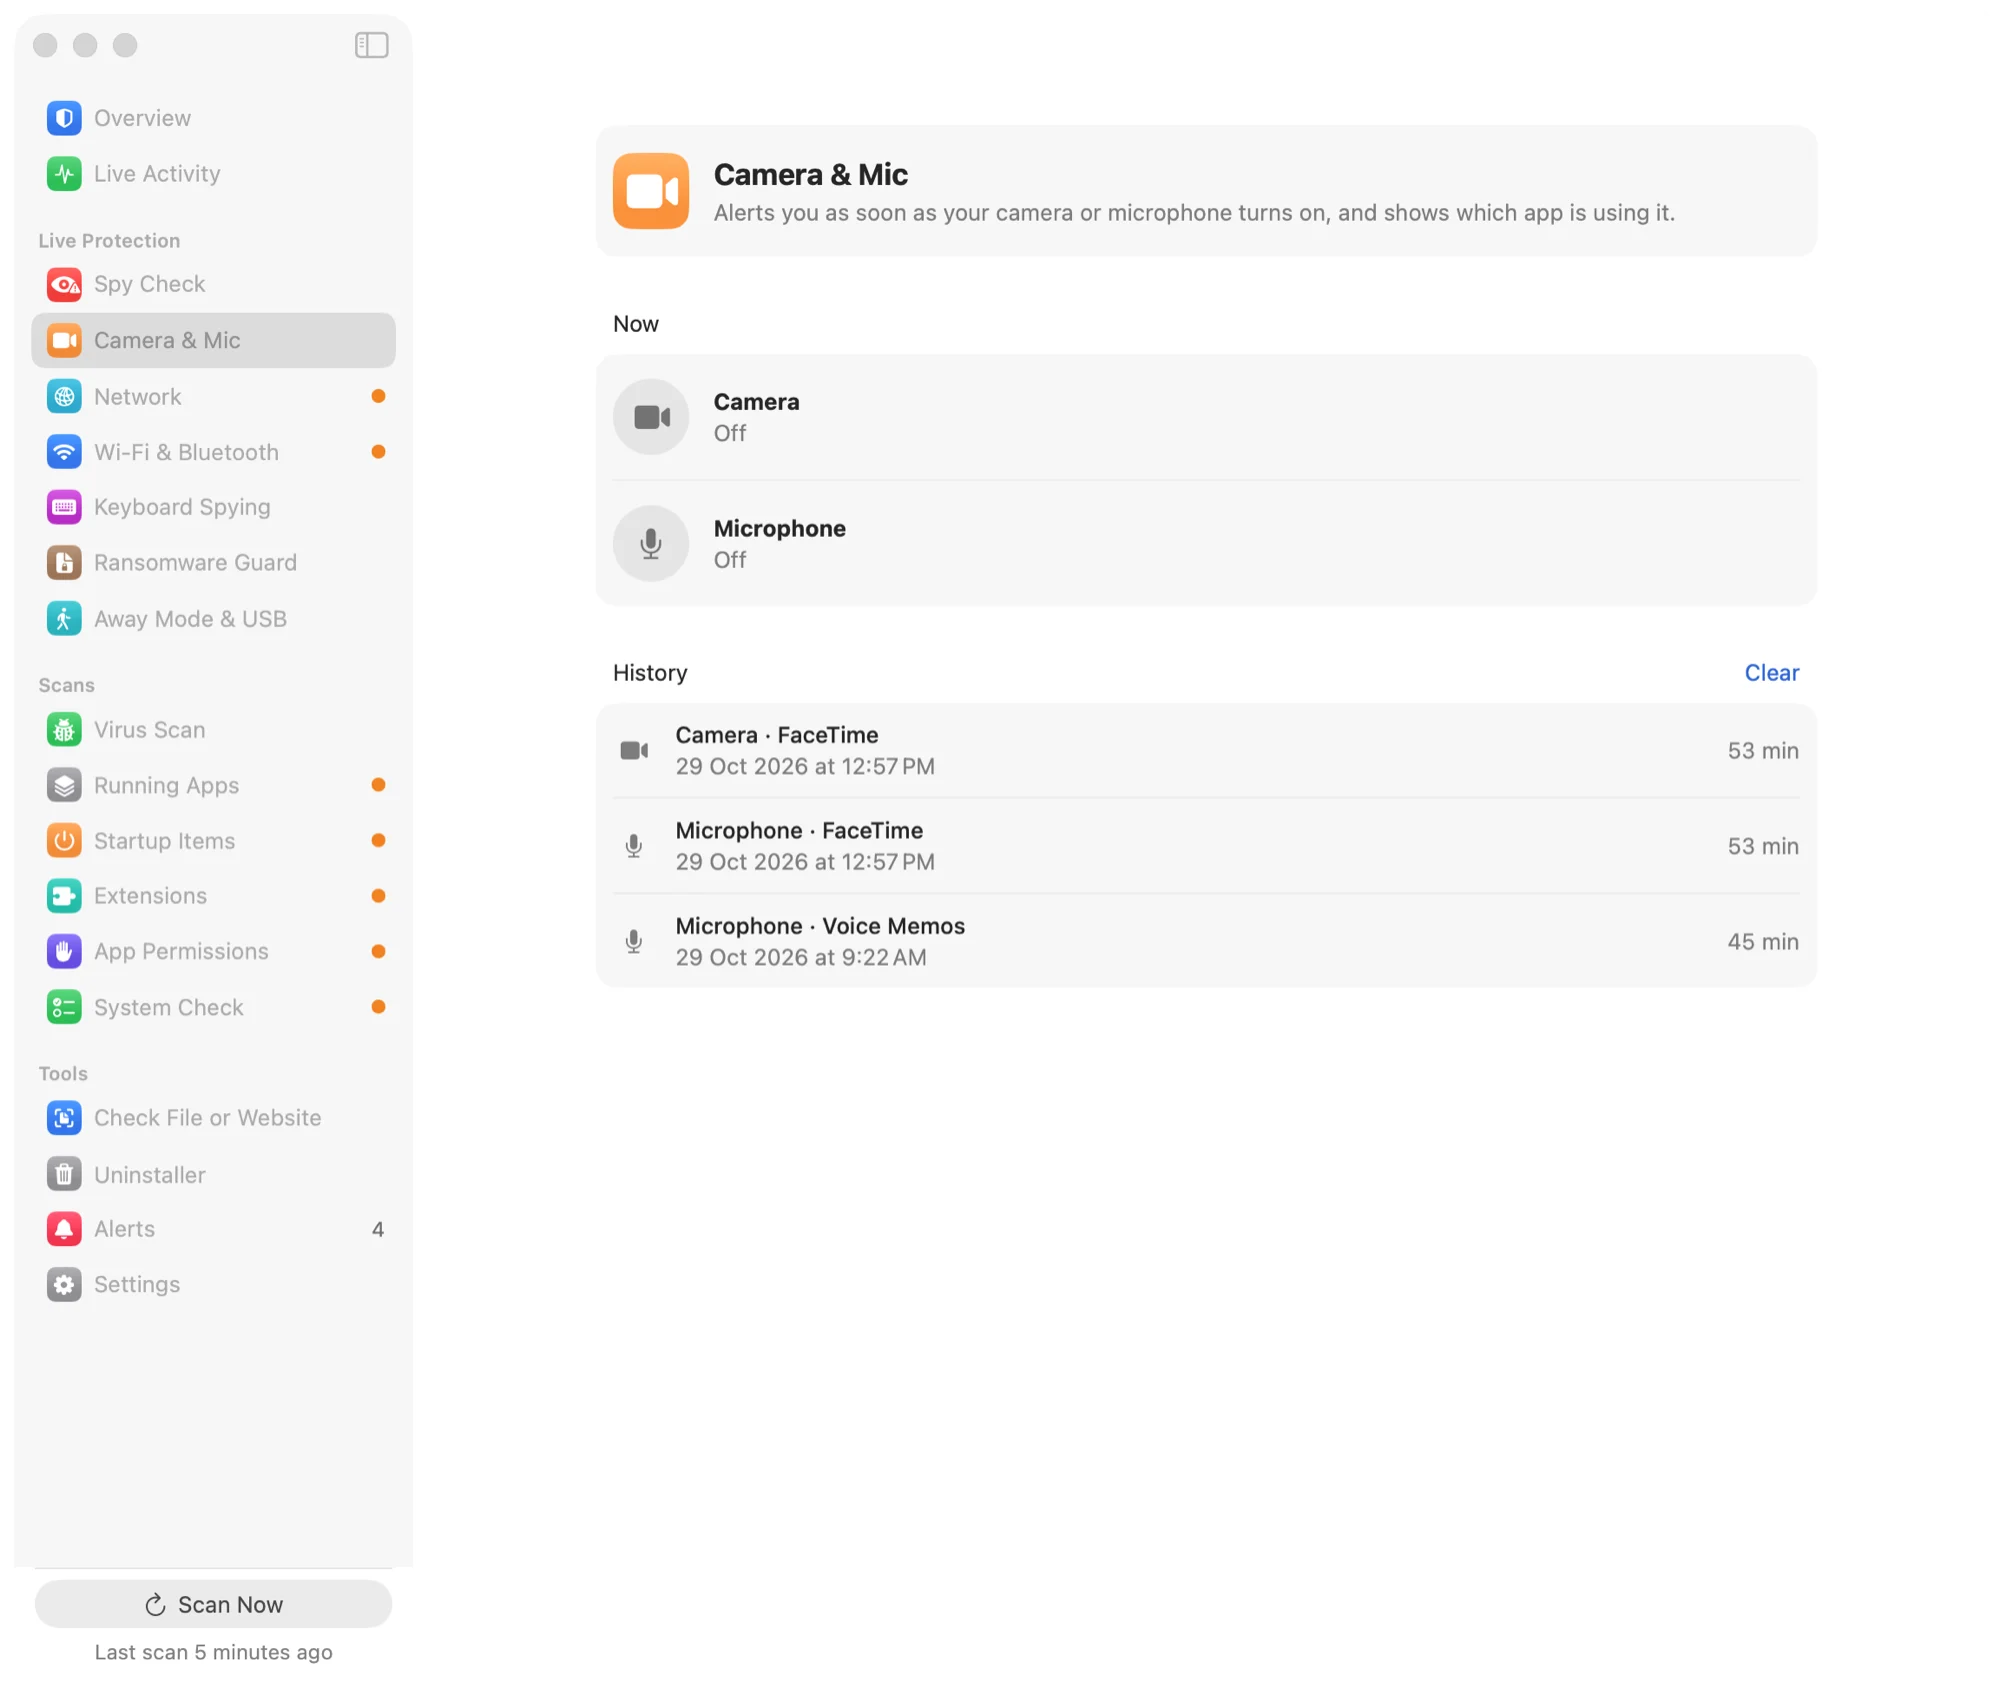This screenshot has height=1696, width=2000.
Task: Click the Alerts count badge 4
Action: coord(378,1230)
